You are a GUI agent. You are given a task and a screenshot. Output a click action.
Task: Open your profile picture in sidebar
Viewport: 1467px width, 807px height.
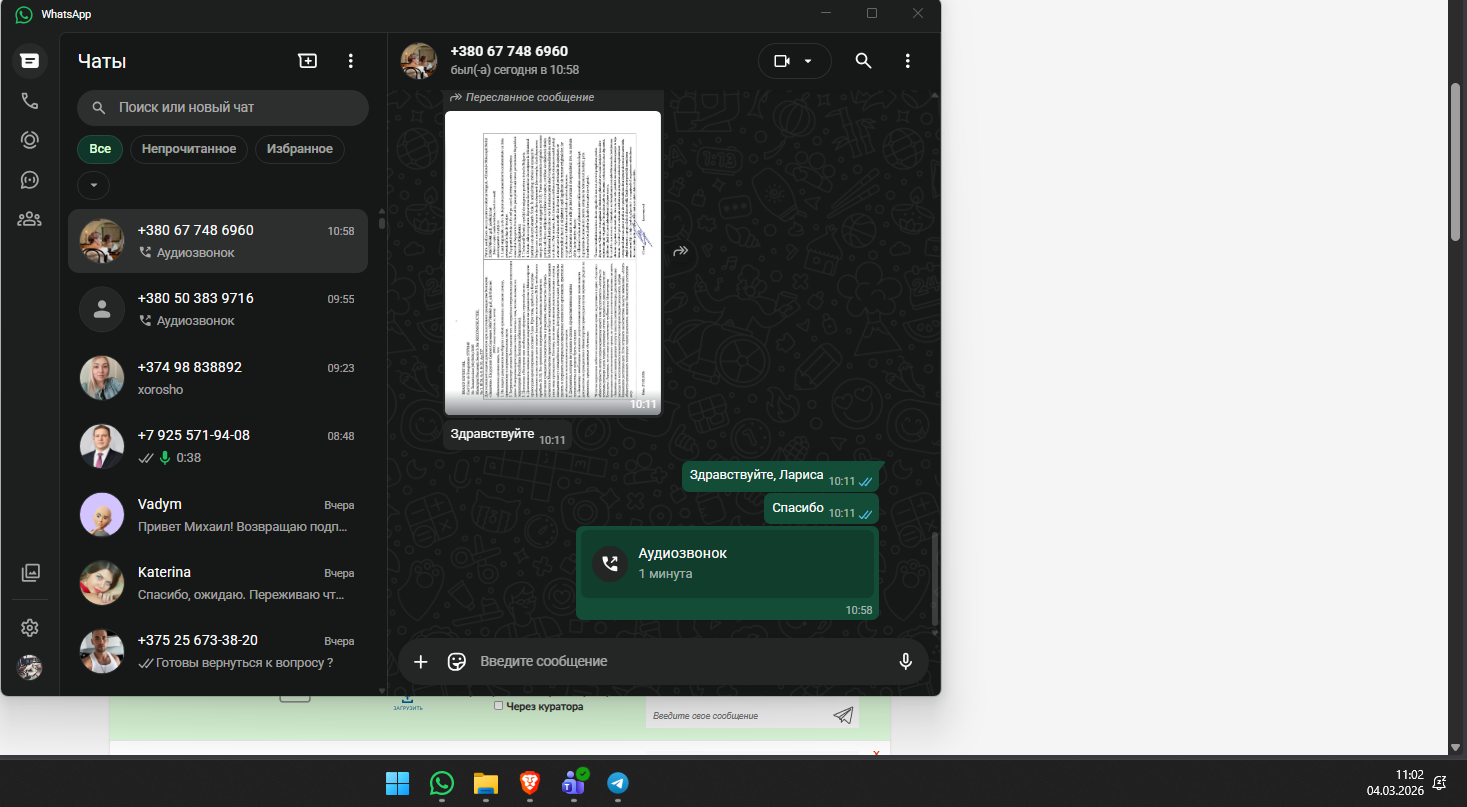click(30, 668)
